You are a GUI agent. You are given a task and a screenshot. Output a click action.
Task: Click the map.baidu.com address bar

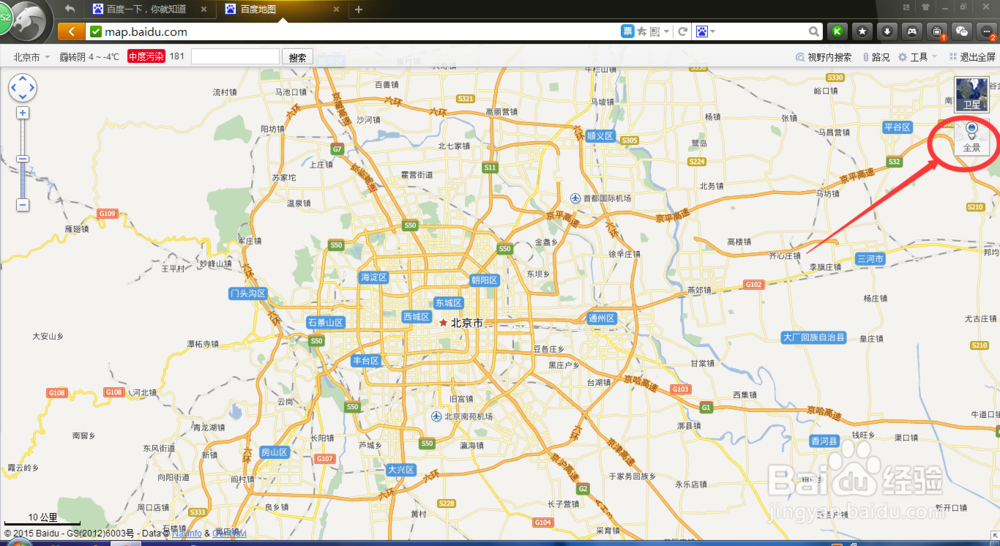point(354,31)
